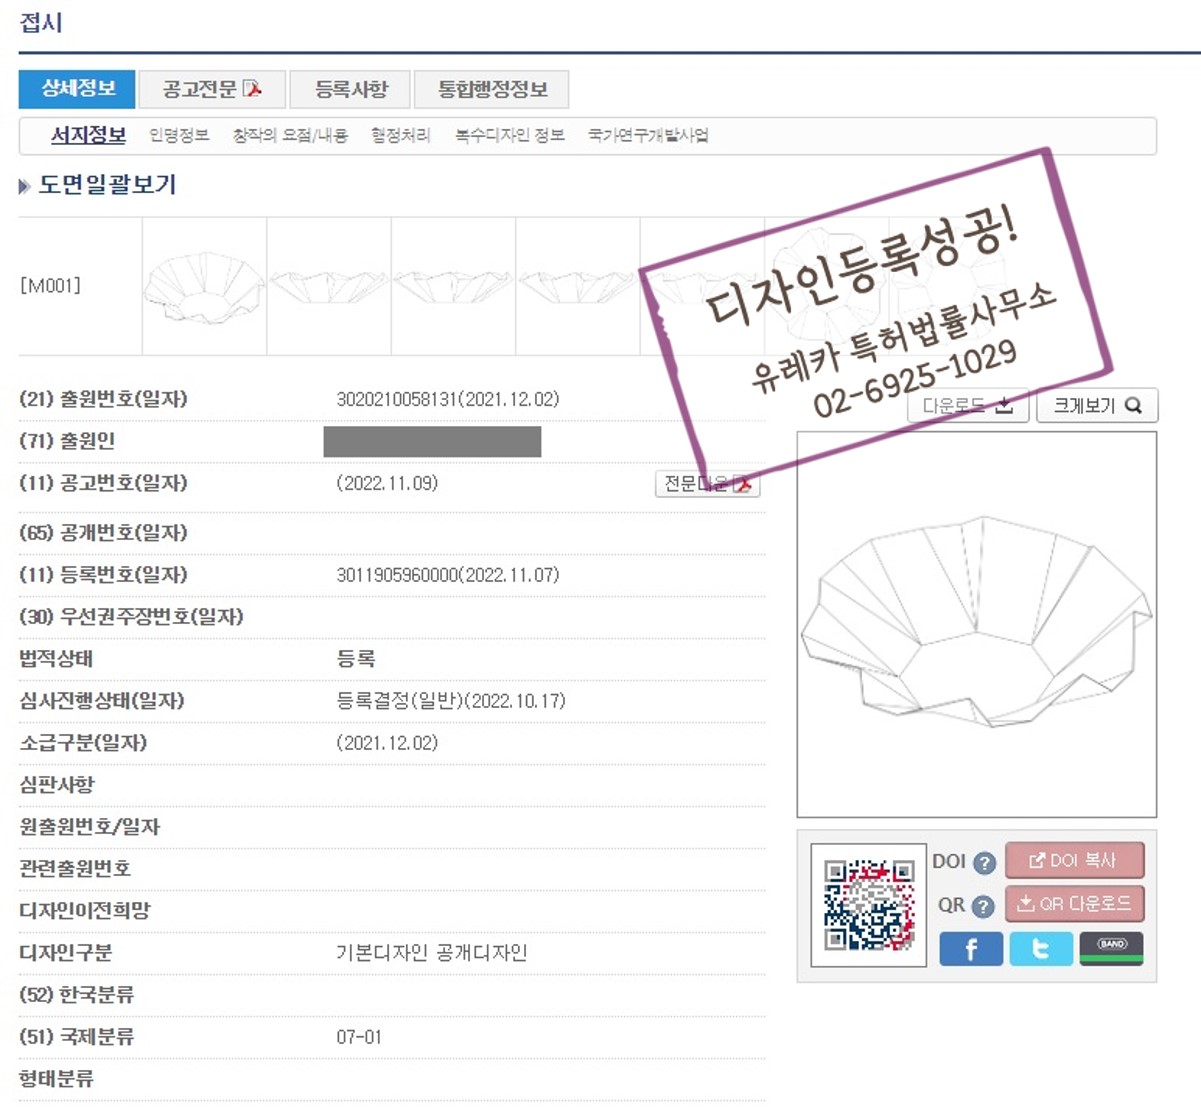Share the design on Twitter
The height and width of the screenshot is (1120, 1201).
point(1040,948)
